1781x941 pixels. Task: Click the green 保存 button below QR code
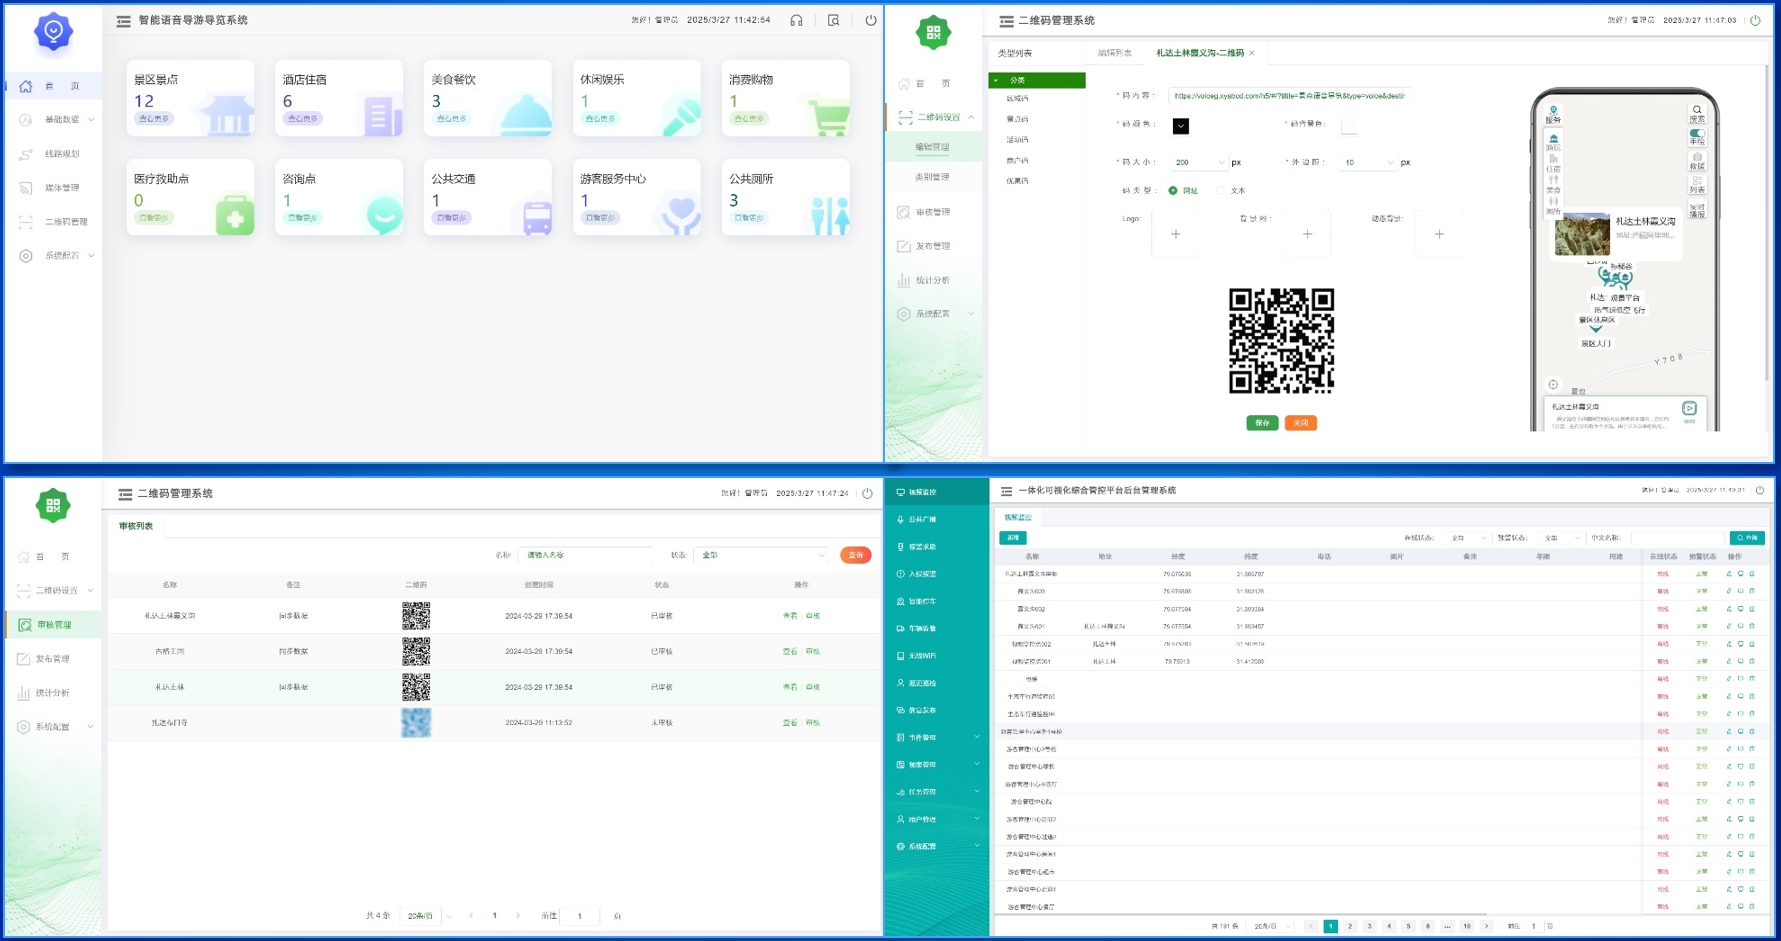[x=1262, y=423]
